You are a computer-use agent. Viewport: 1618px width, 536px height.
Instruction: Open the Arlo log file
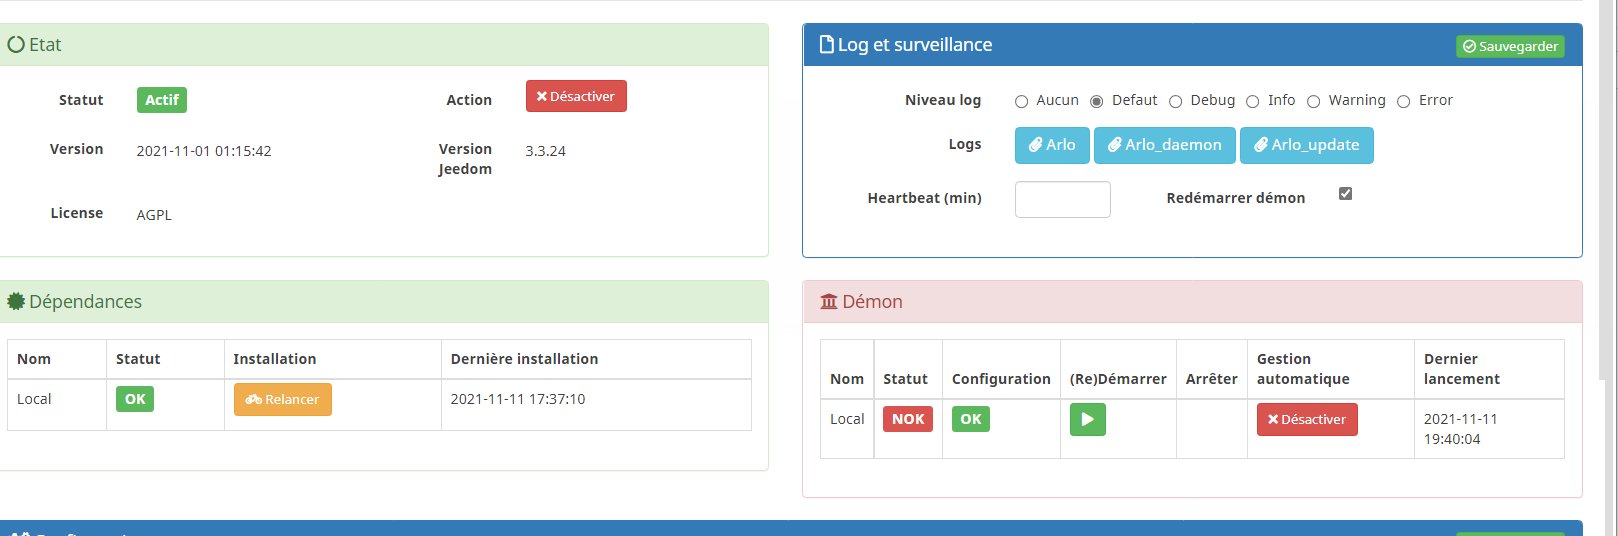tap(1052, 145)
